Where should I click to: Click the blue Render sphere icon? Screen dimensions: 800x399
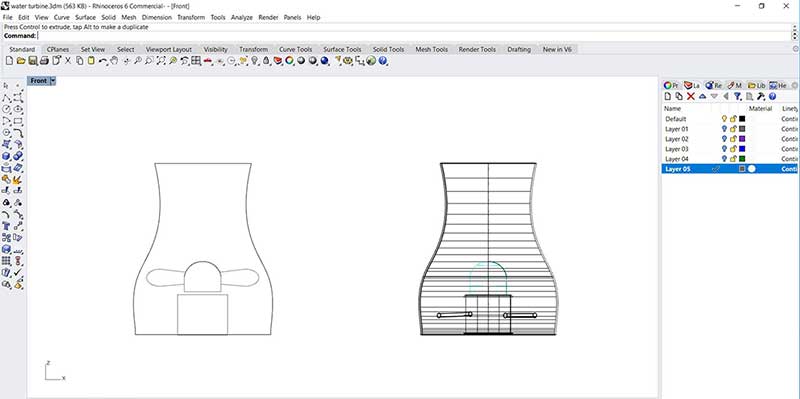tap(324, 61)
